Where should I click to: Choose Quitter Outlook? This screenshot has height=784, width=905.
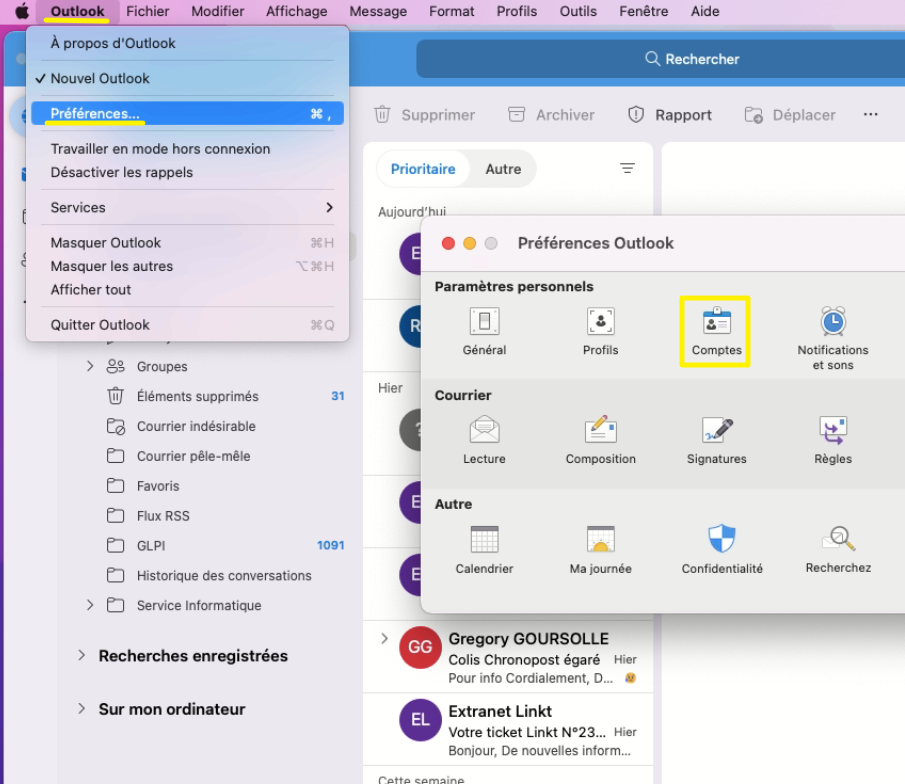coord(187,324)
